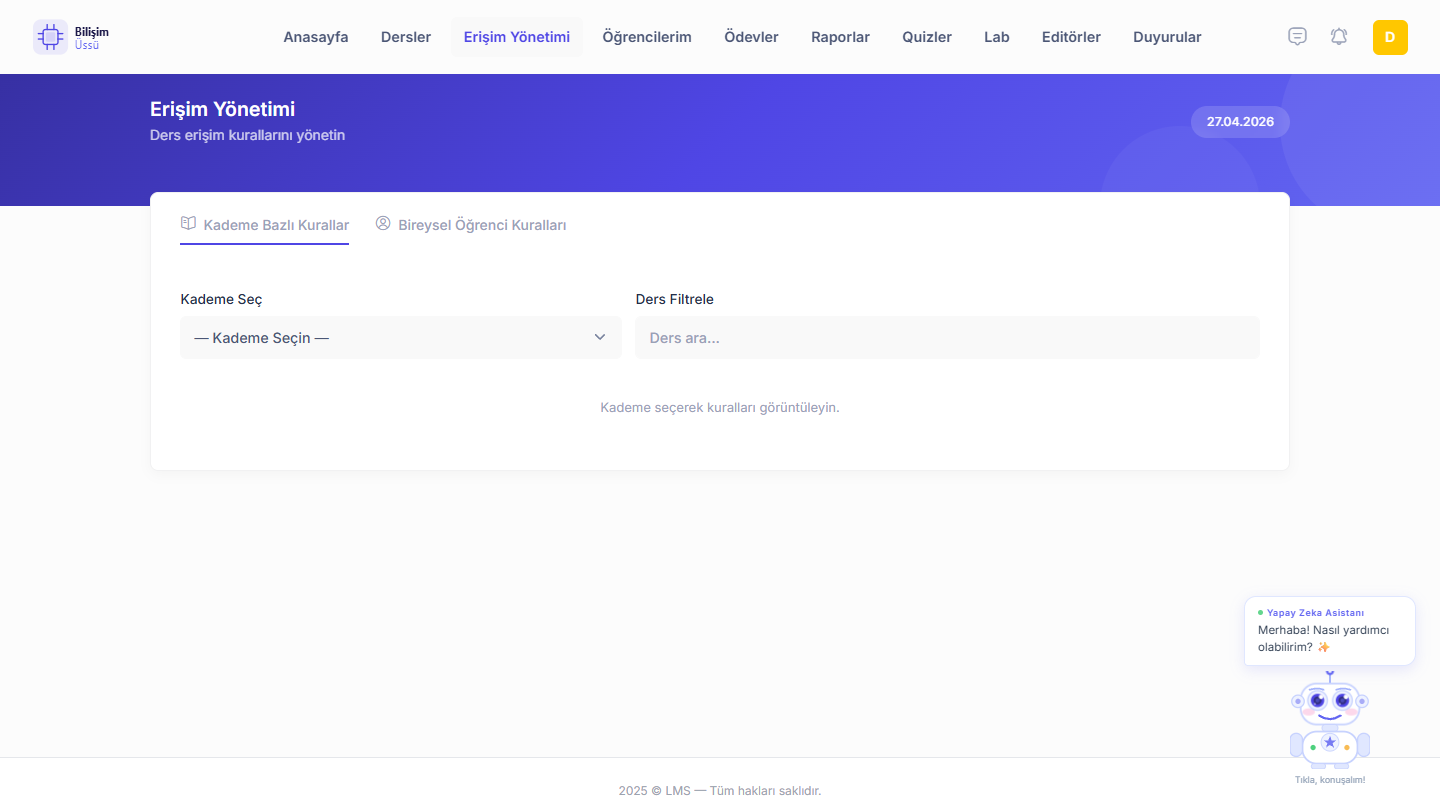Switch to Kademe Bazlı Kurallar tab

coord(265,225)
